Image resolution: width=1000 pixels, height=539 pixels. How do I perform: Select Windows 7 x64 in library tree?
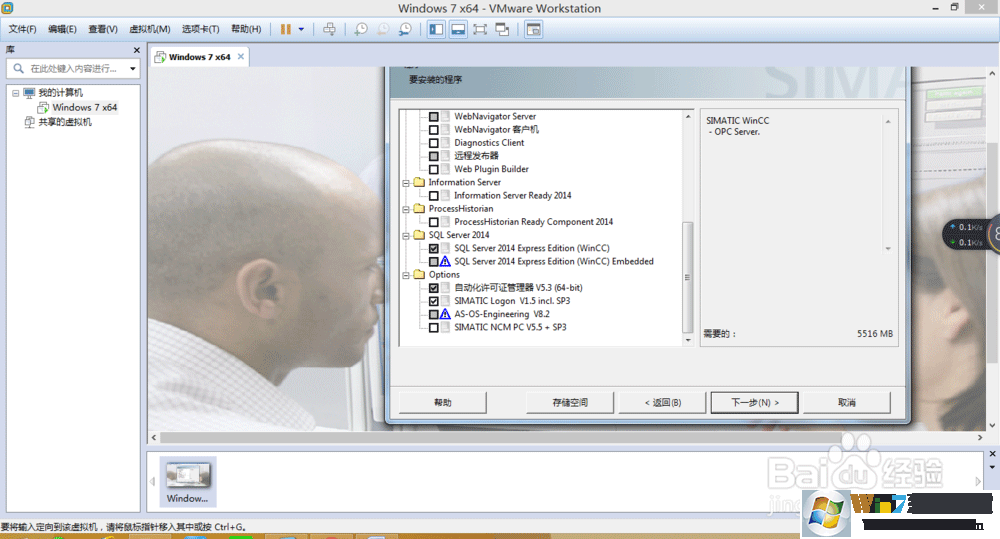tap(84, 107)
